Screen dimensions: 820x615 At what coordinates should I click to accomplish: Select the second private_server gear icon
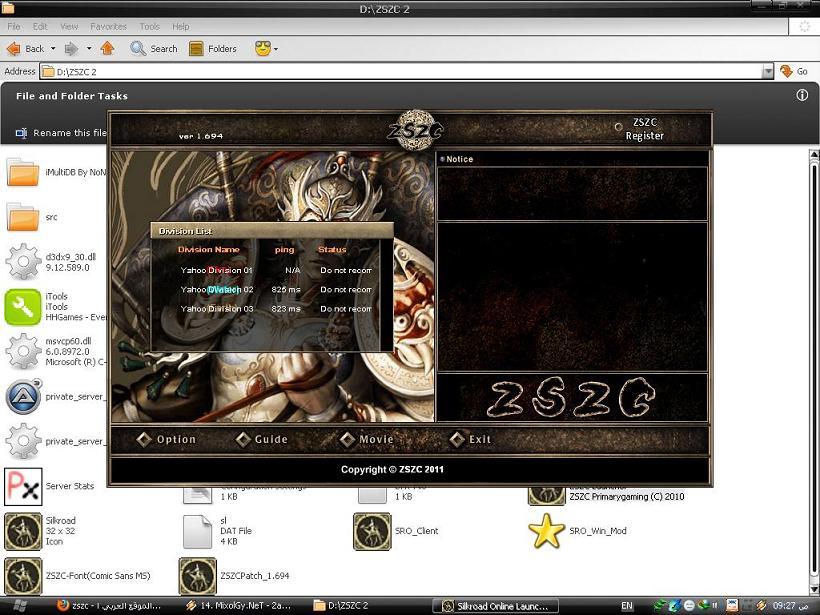coord(23,441)
